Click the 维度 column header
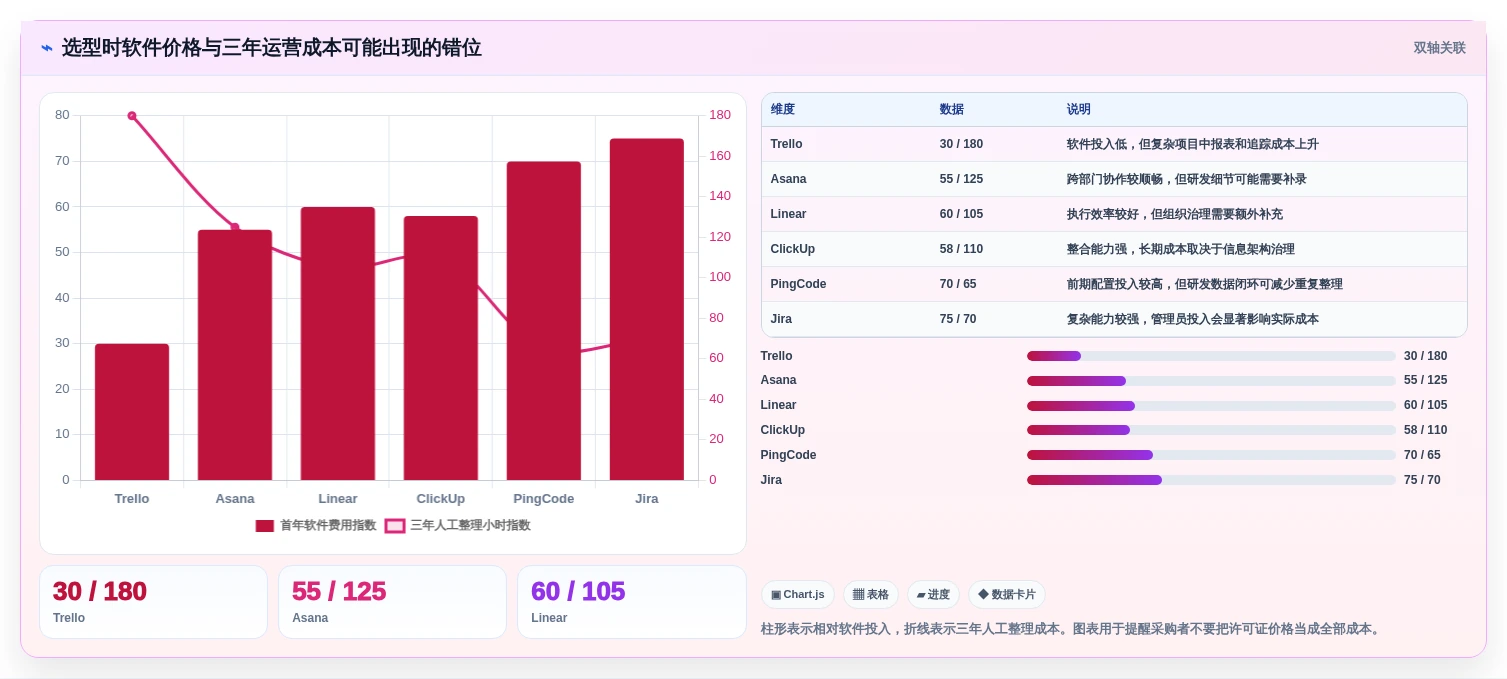 783,109
